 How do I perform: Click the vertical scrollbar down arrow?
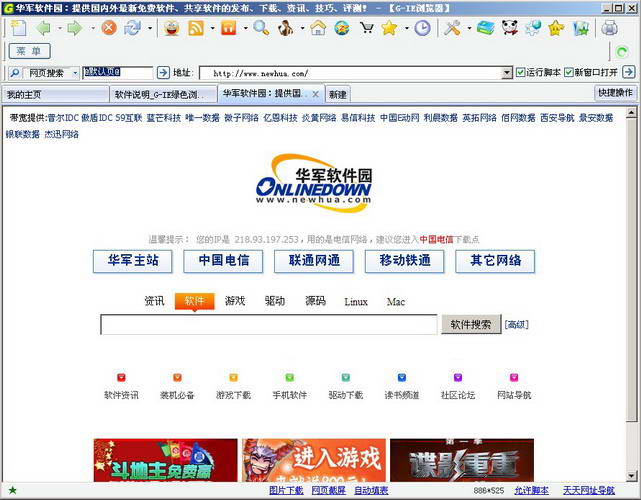(x=632, y=475)
